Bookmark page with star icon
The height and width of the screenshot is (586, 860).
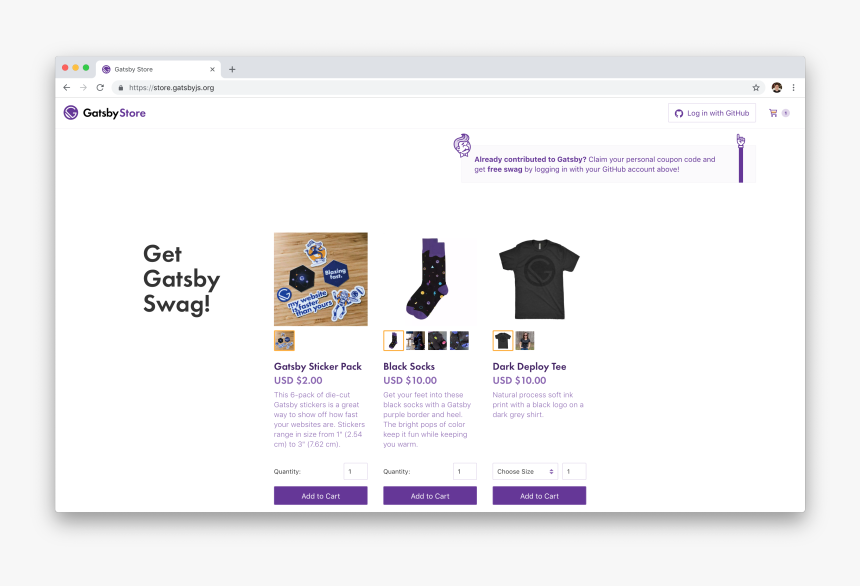click(x=756, y=88)
